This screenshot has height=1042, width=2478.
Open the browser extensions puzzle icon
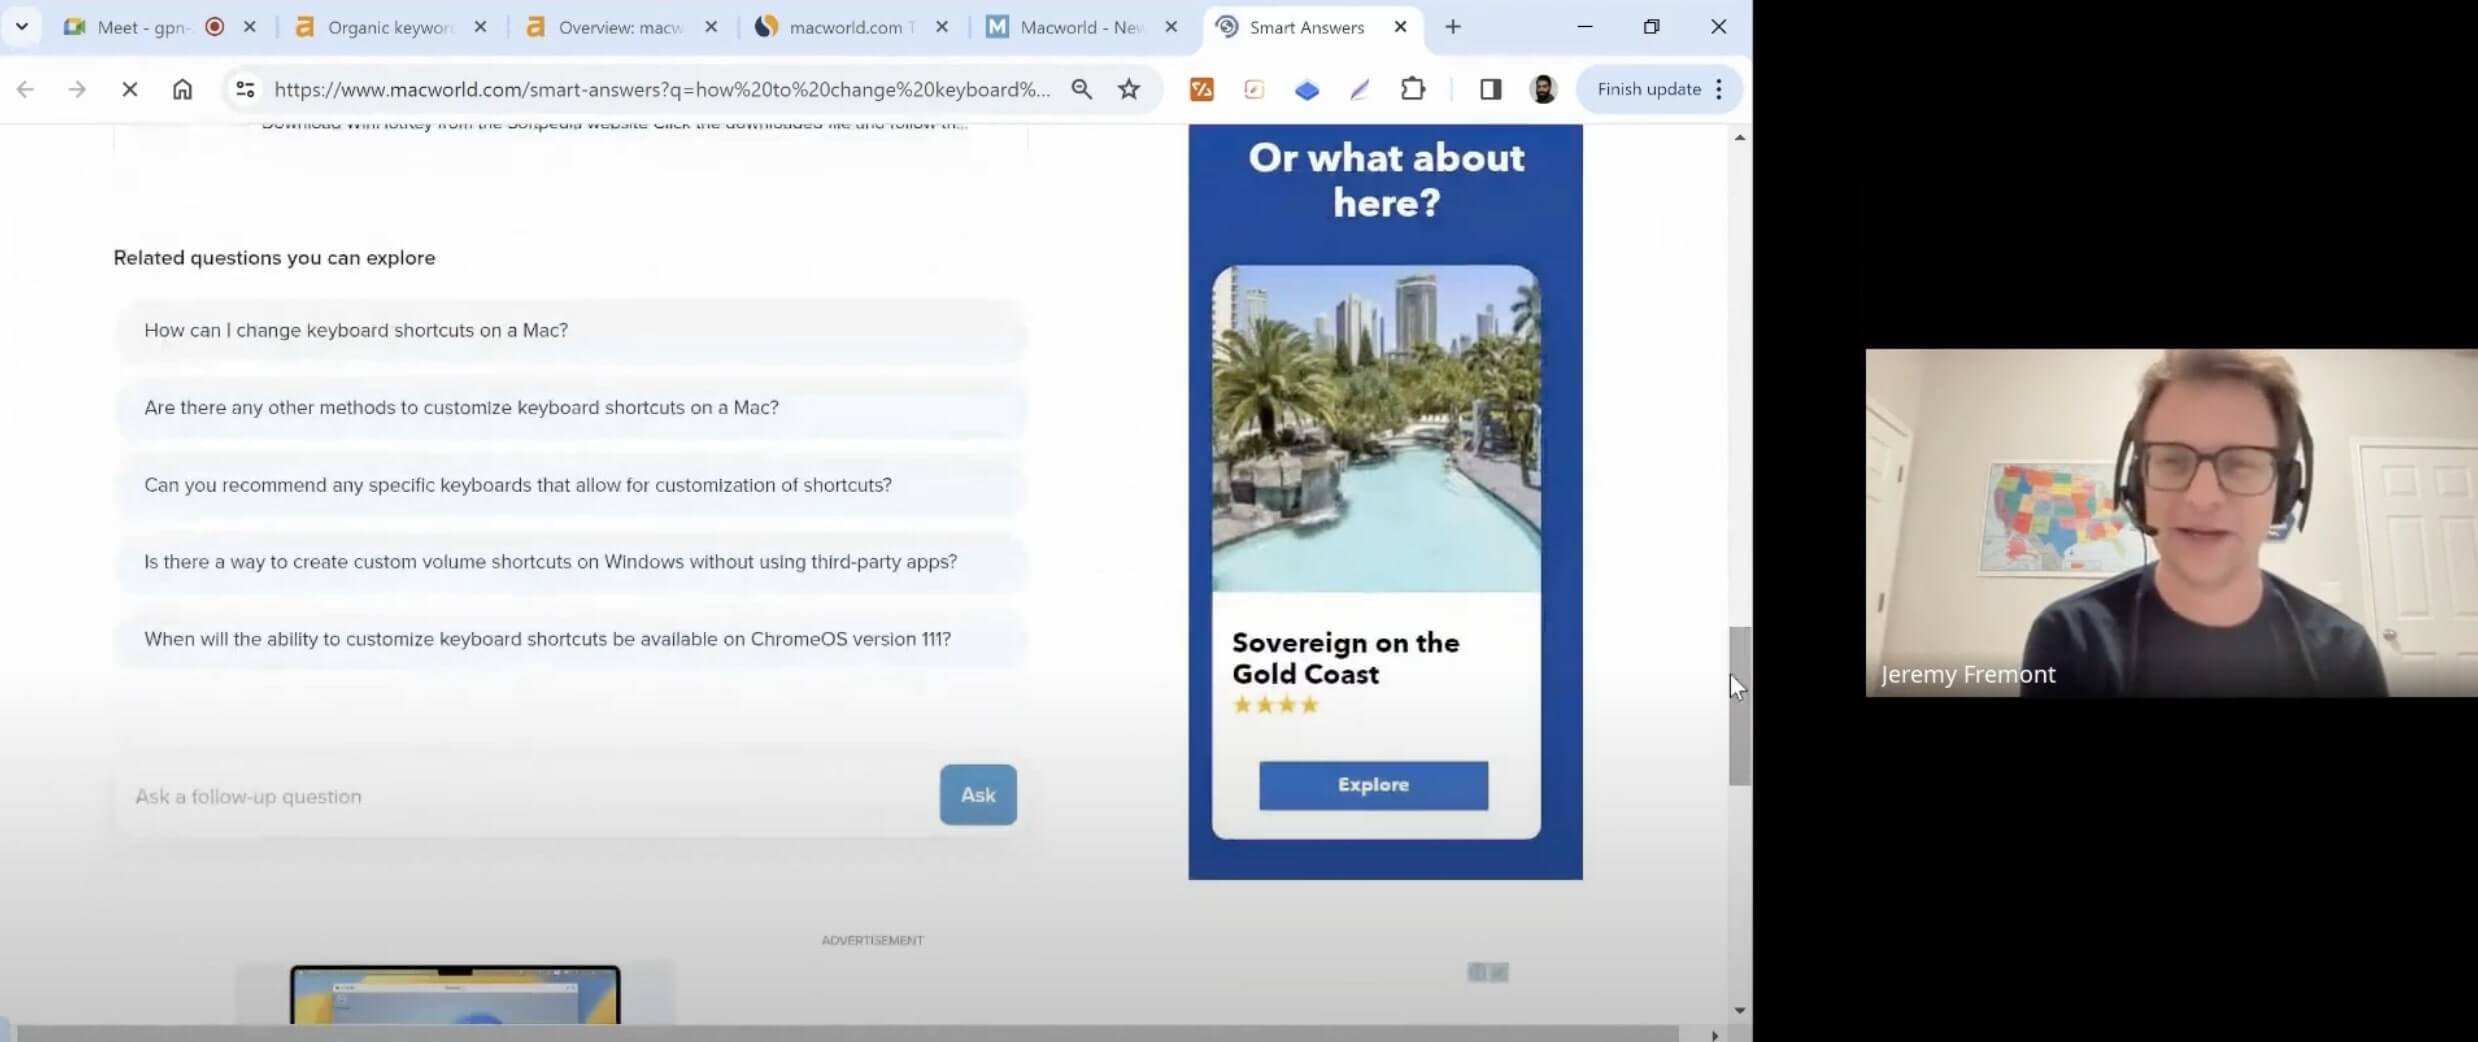click(x=1412, y=89)
